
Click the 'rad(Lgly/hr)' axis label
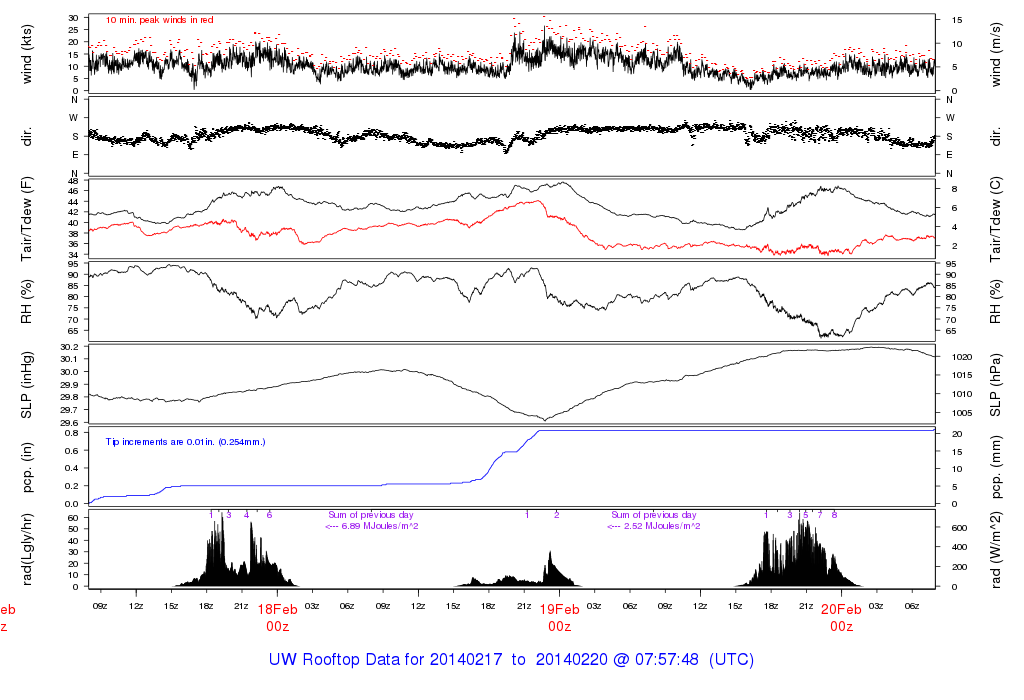(27, 550)
